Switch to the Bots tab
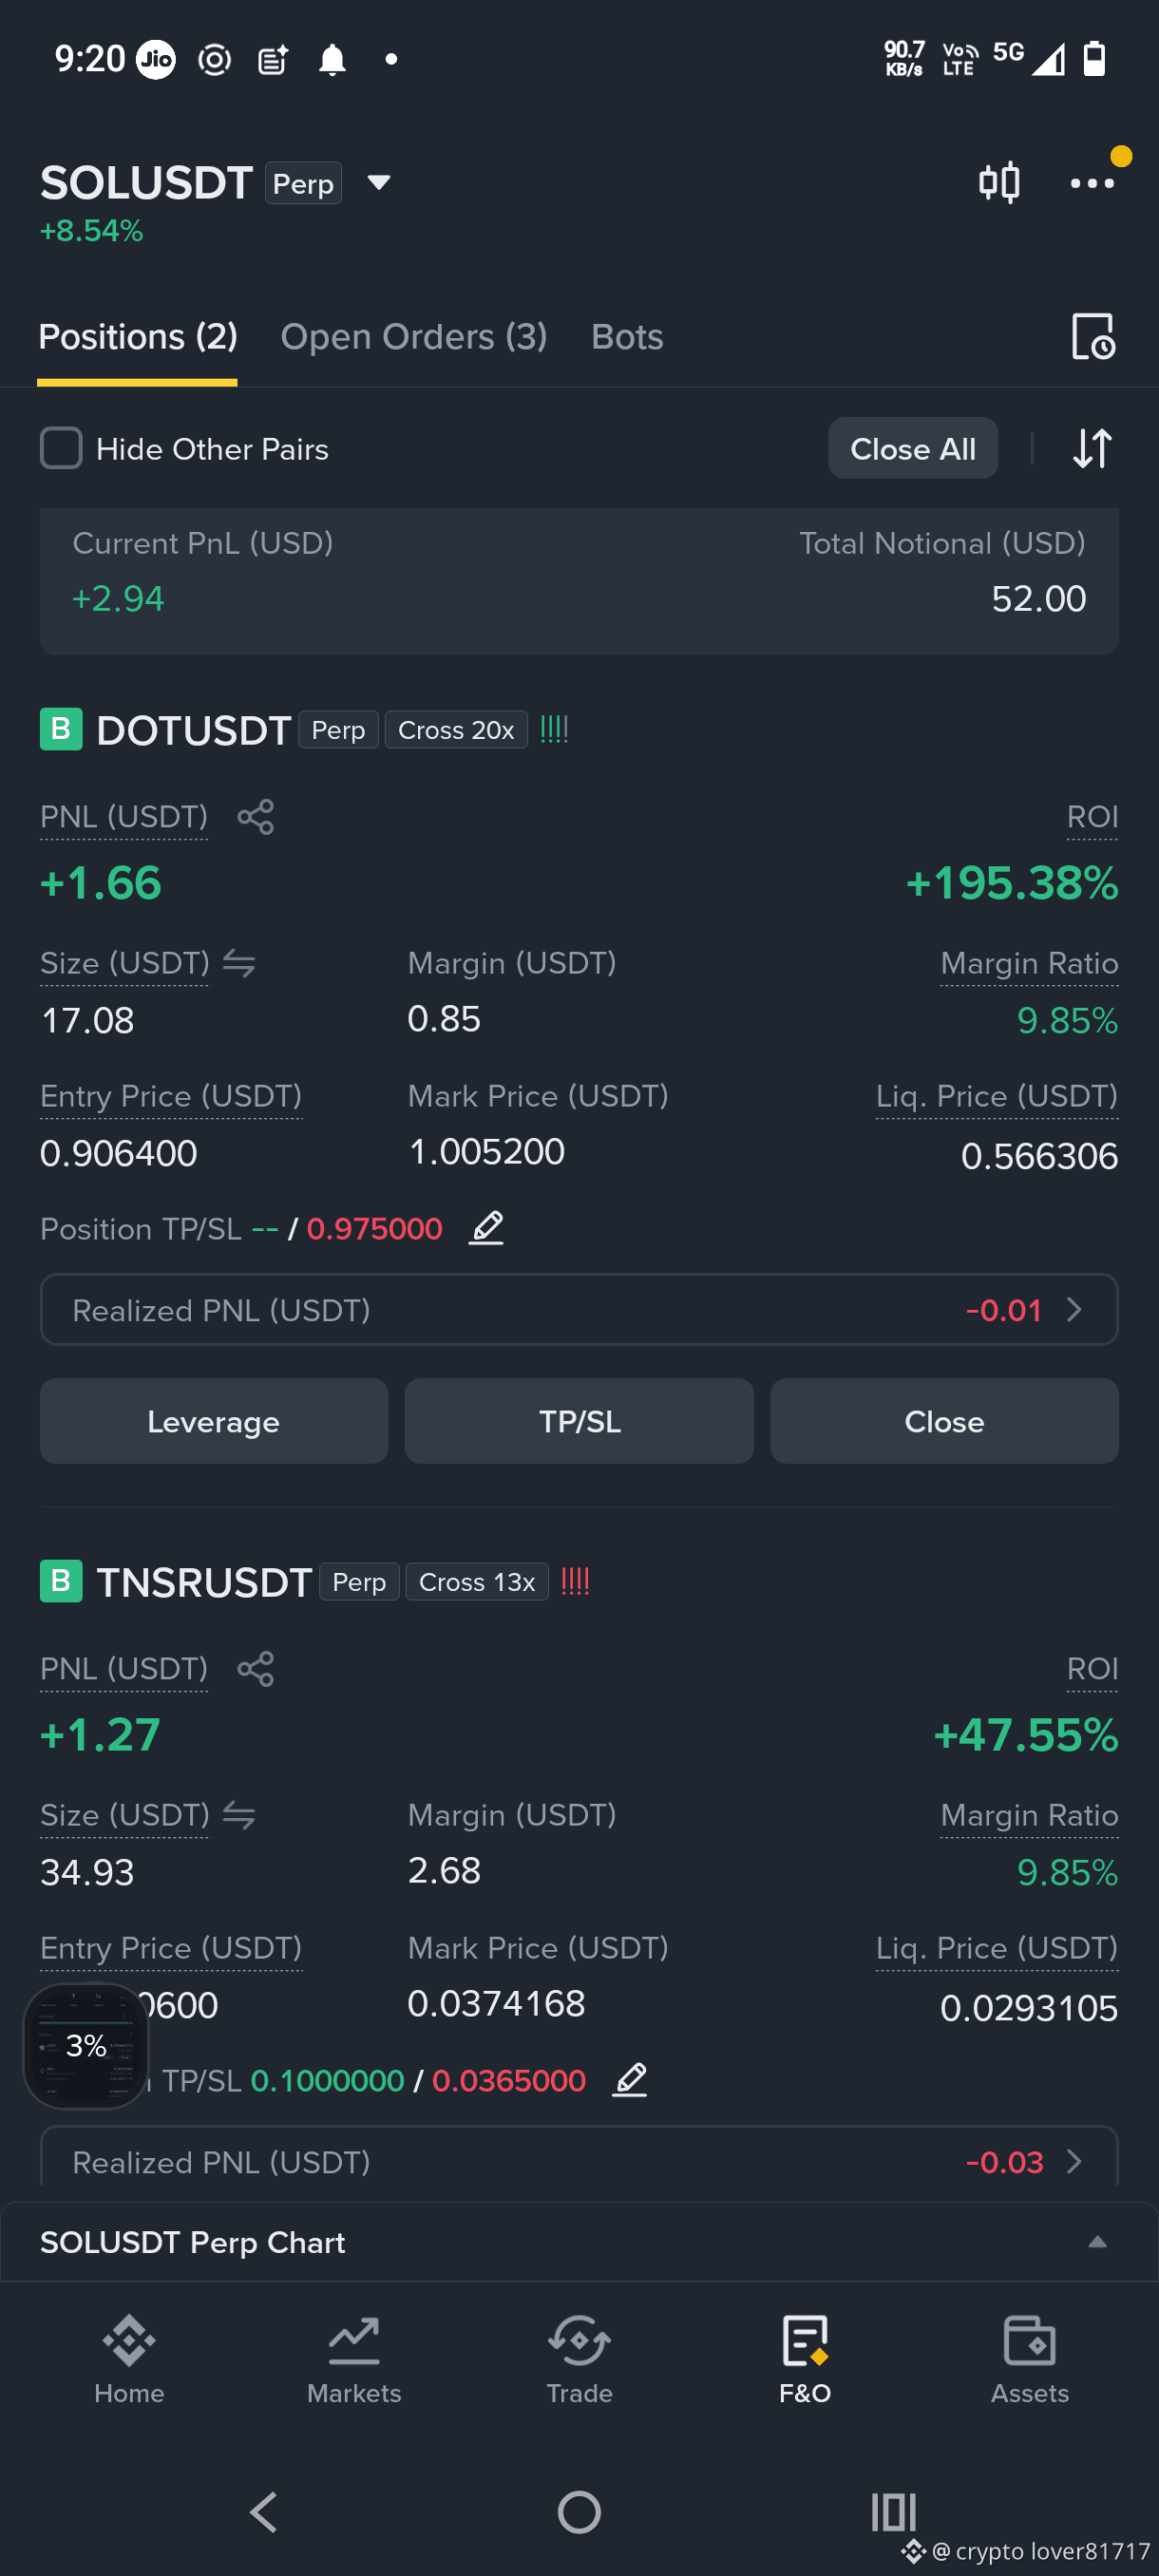 click(627, 337)
